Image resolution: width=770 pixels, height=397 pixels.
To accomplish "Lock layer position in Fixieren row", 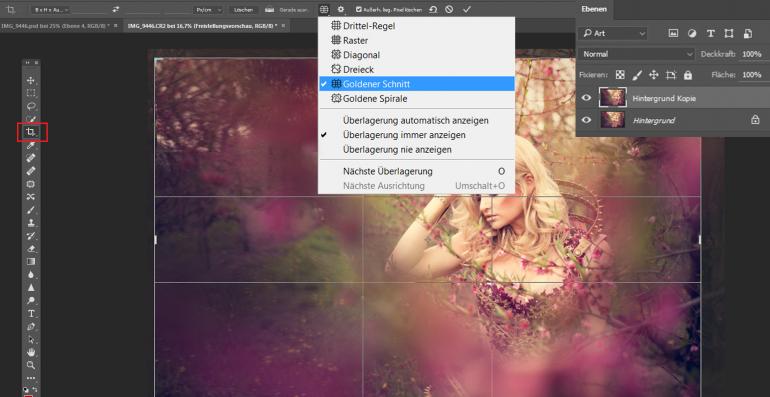I will 654,75.
